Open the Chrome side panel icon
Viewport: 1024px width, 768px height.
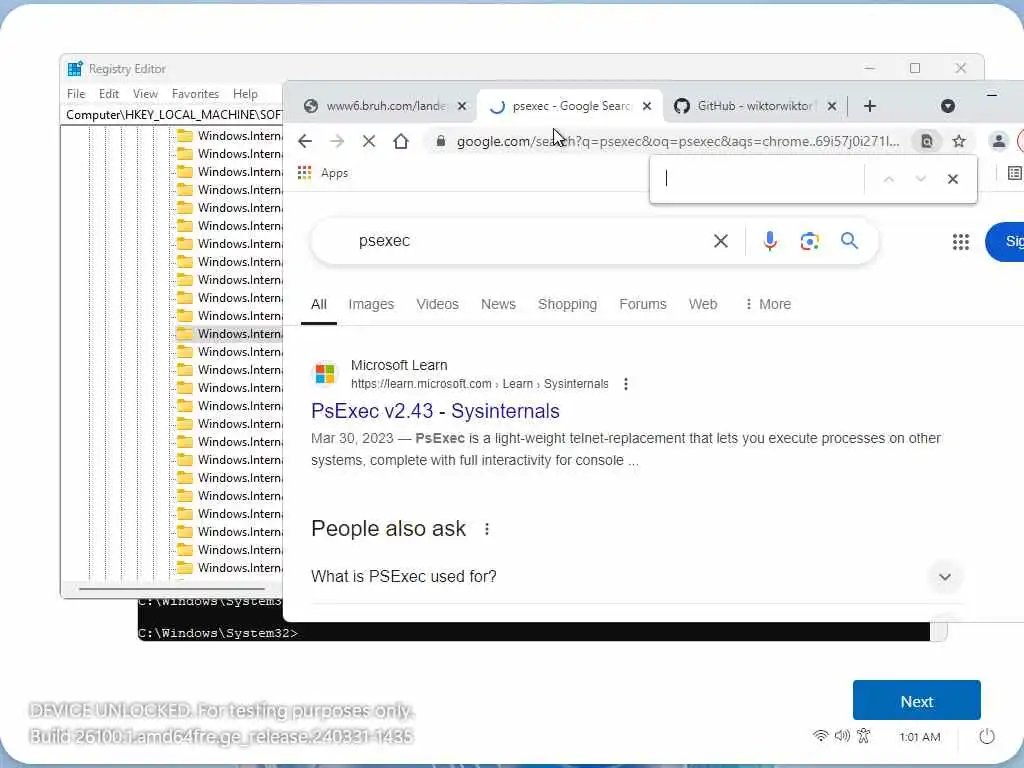click(x=1014, y=173)
